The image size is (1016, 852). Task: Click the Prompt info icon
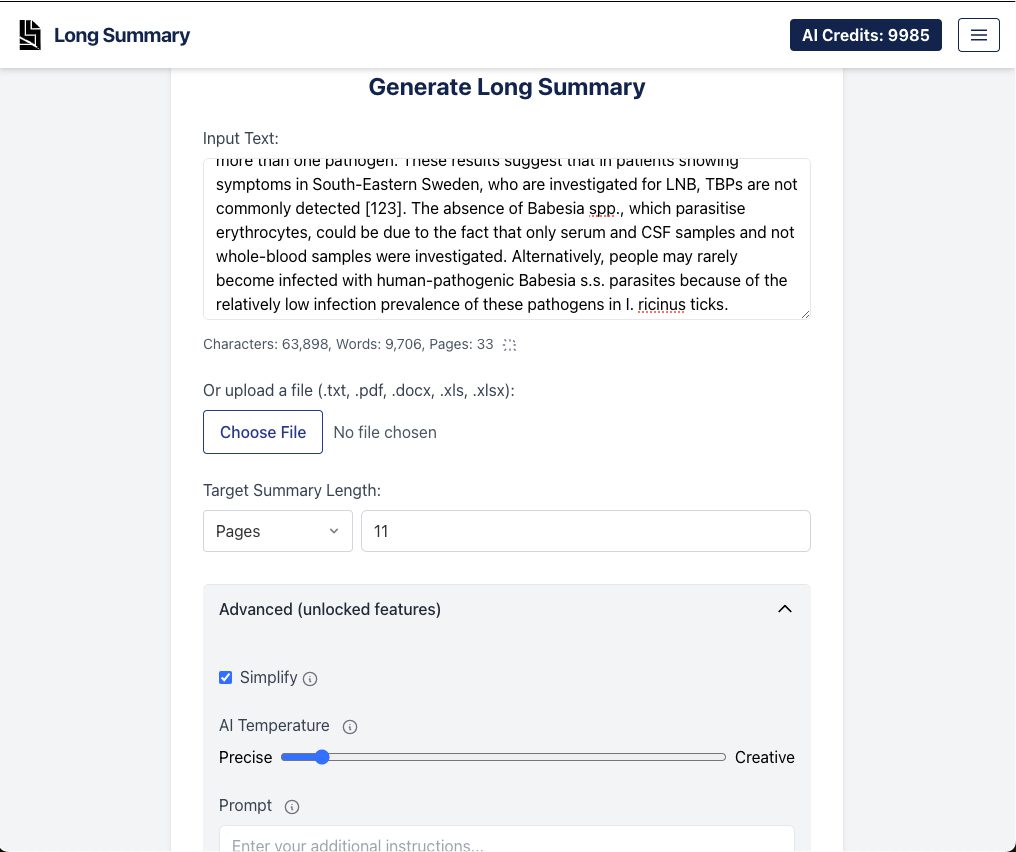[291, 806]
